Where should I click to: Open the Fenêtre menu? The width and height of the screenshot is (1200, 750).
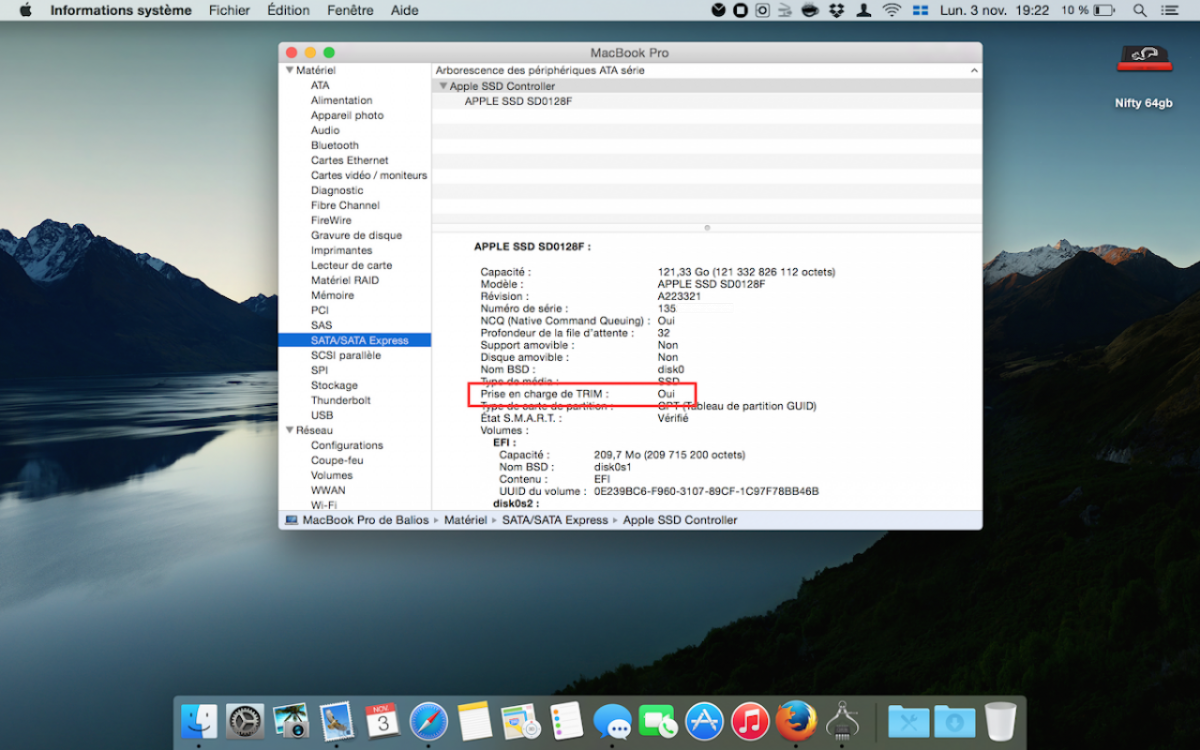pos(350,10)
